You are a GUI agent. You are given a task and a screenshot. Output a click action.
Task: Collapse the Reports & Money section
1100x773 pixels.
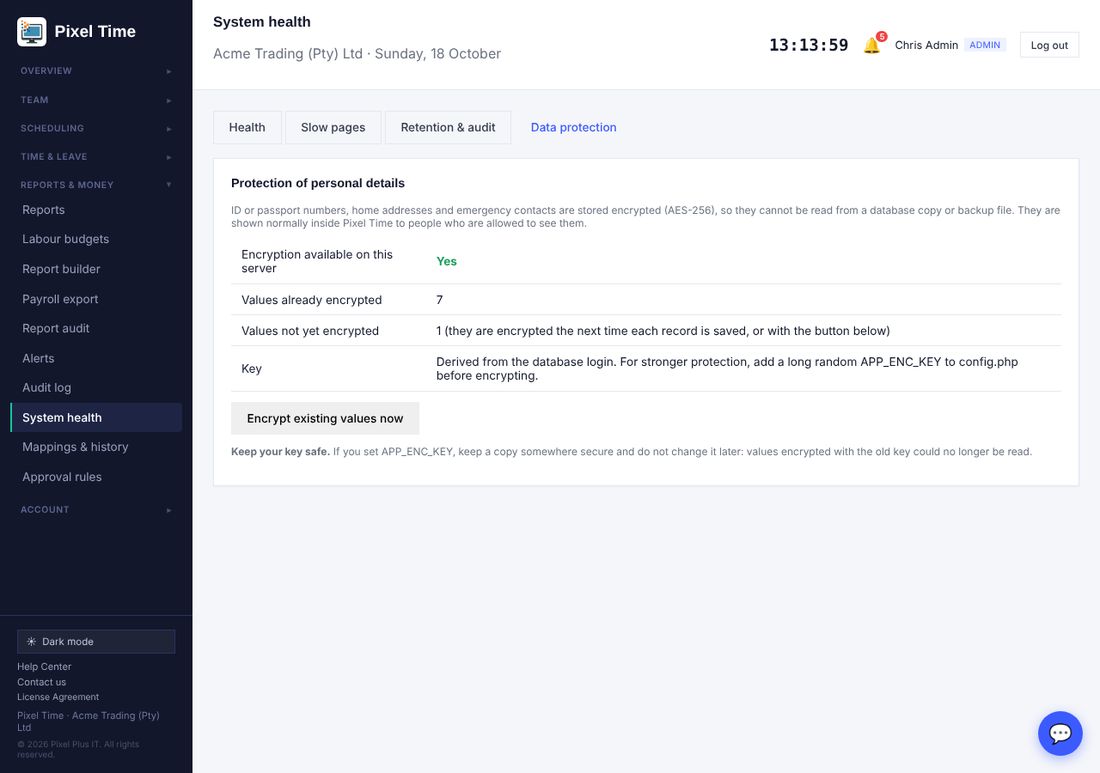96,184
